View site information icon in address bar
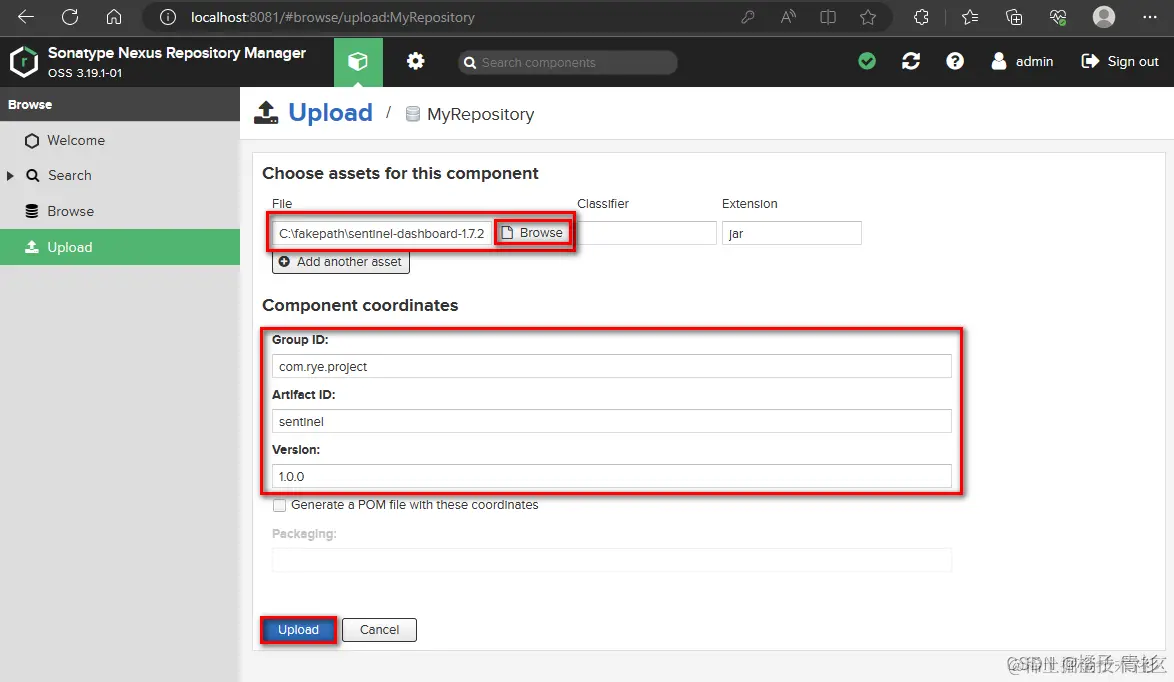This screenshot has width=1174, height=682. click(168, 16)
